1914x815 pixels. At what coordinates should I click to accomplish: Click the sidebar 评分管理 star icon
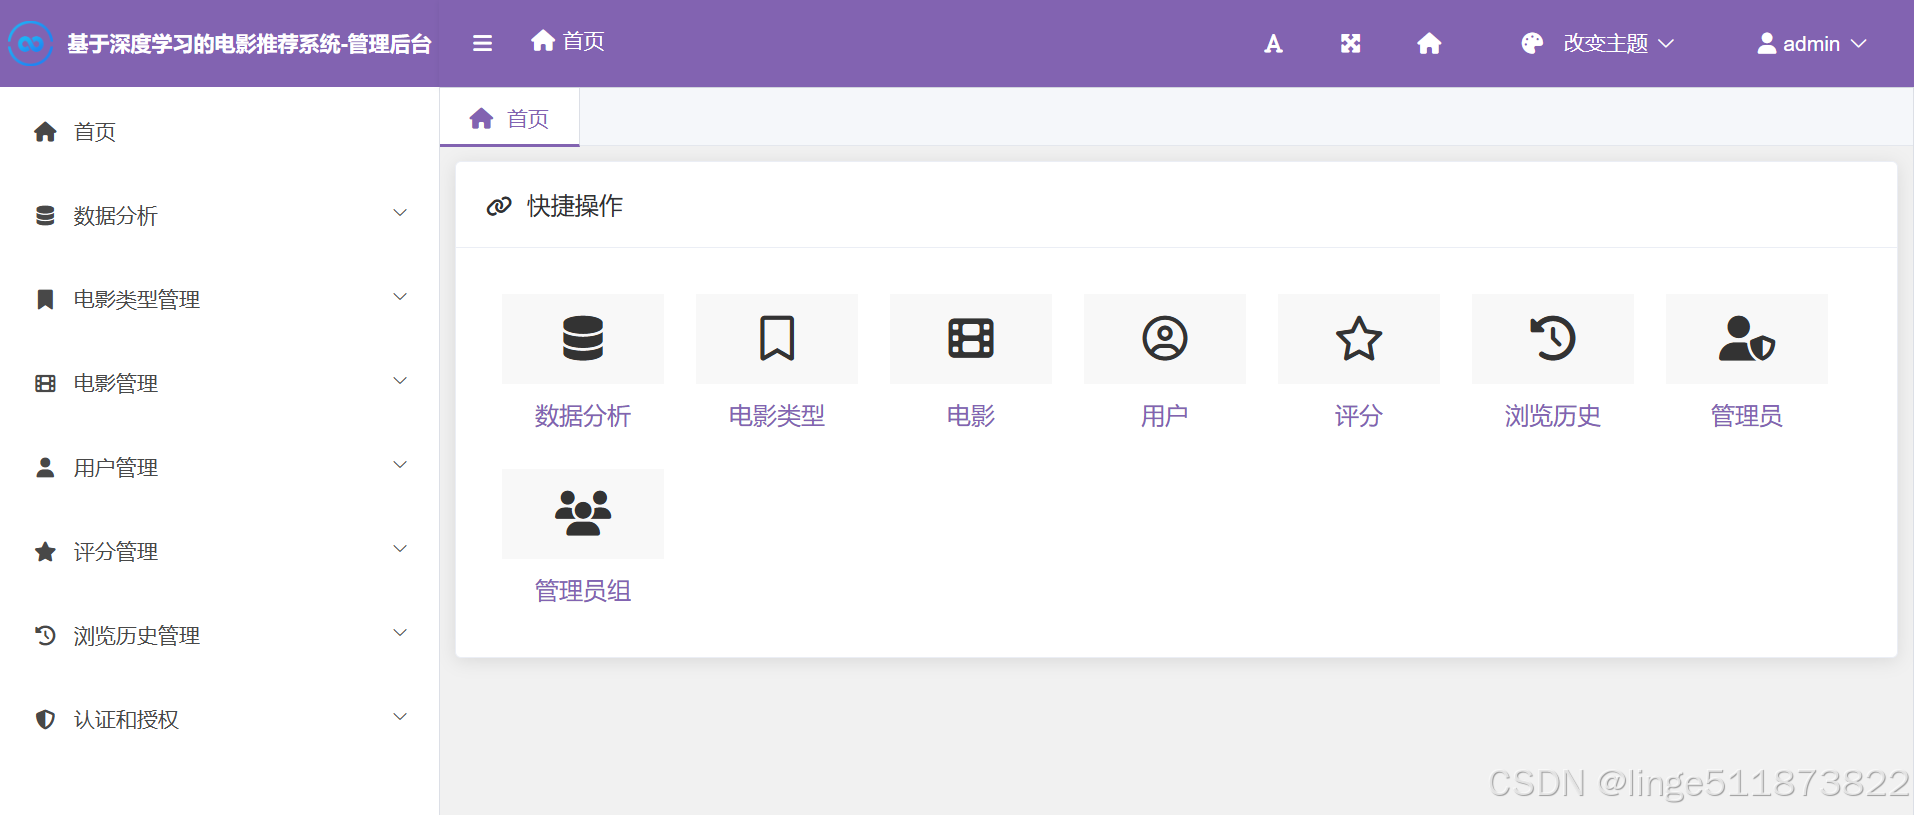coord(45,552)
